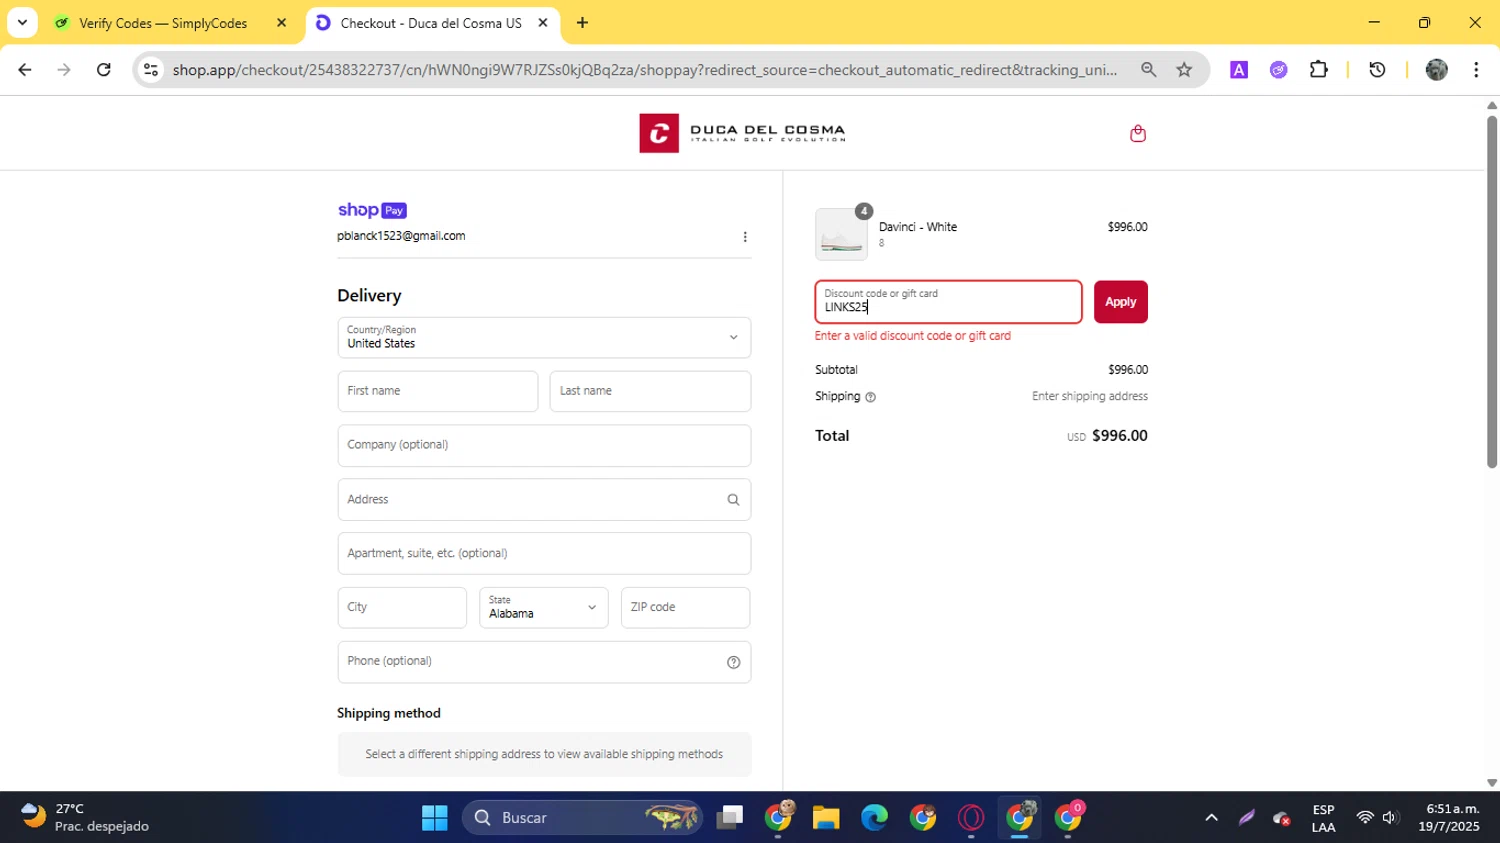The height and width of the screenshot is (843, 1500).
Task: Expand the Country/Region dropdown
Action: coord(544,338)
